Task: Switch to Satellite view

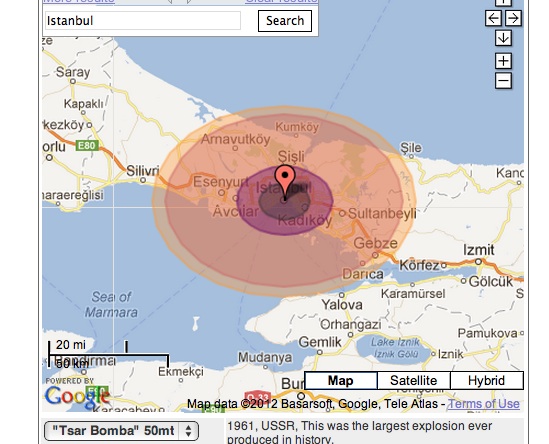Action: [414, 381]
